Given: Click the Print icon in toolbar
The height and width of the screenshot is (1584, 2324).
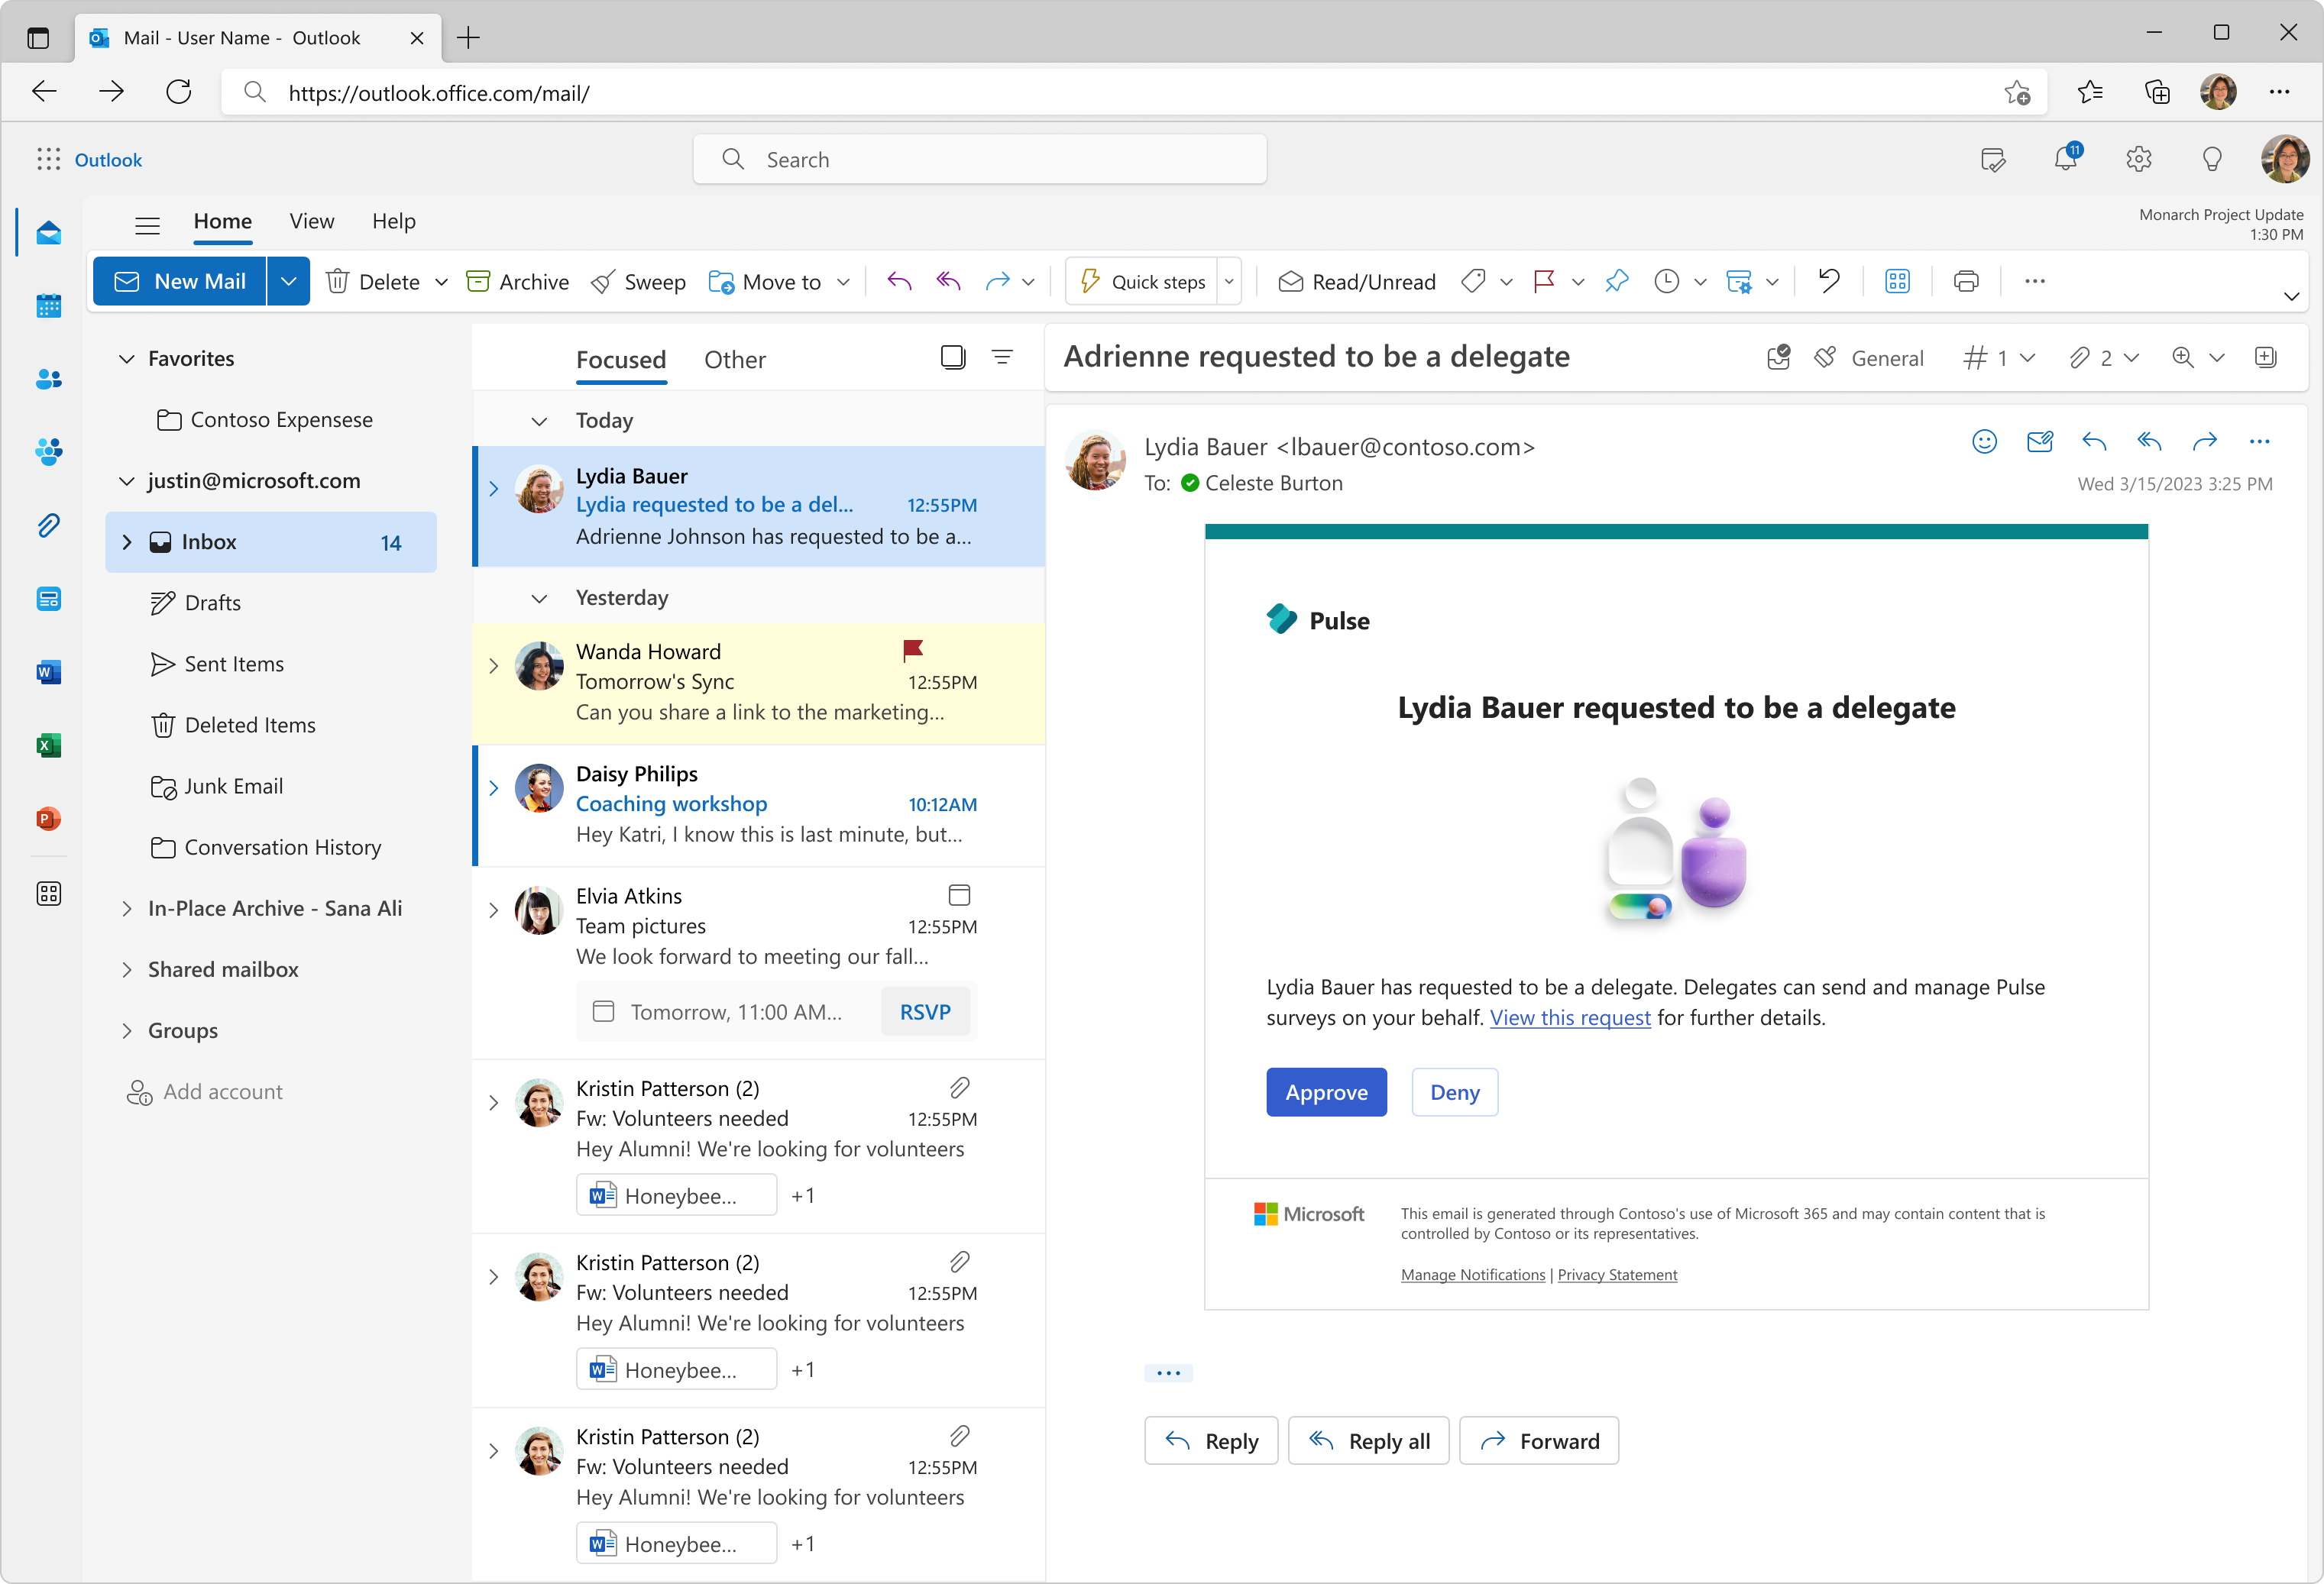Looking at the screenshot, I should [1965, 282].
